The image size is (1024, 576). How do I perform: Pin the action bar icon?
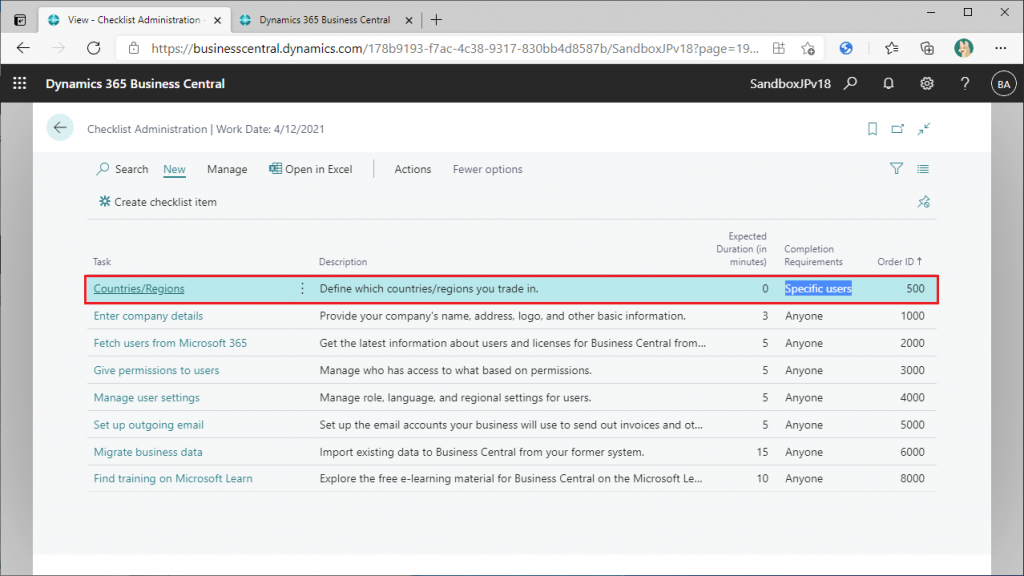(x=923, y=202)
